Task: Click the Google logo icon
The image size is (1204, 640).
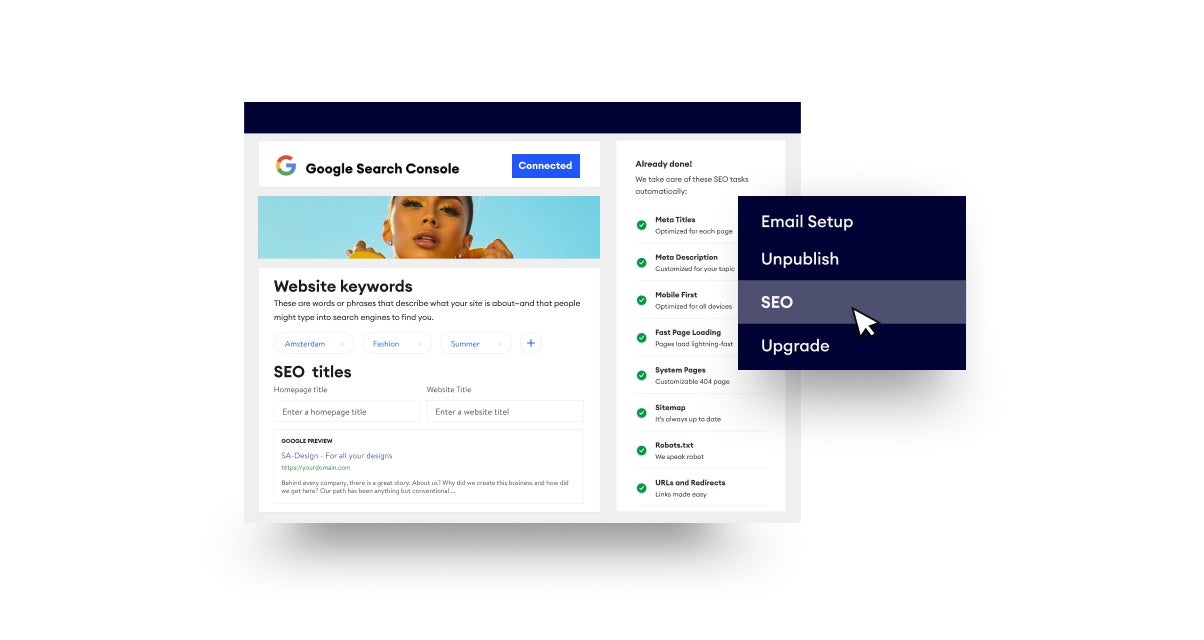Action: point(286,166)
